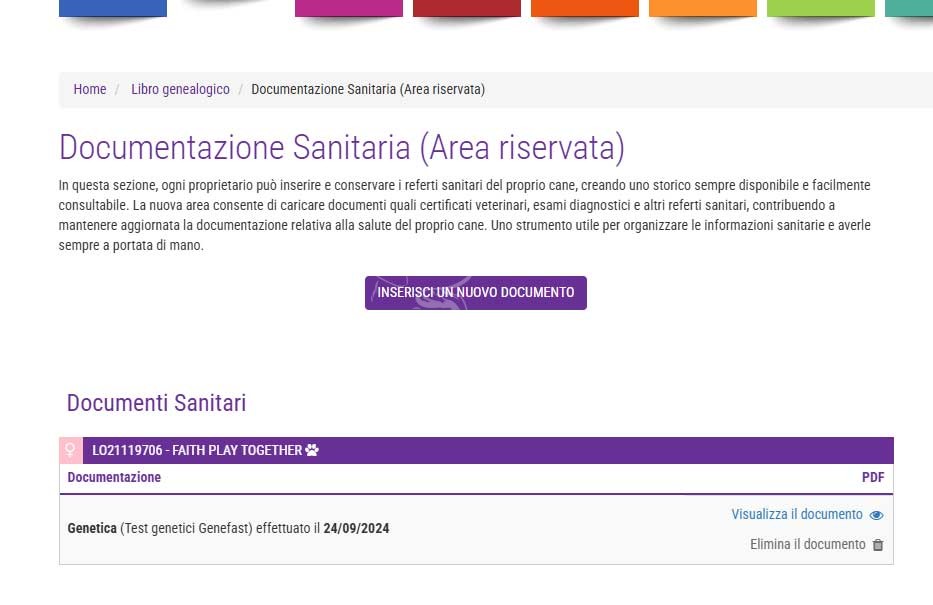The height and width of the screenshot is (605, 933).
Task: Go to Libro genealogico breadcrumb
Action: click(x=180, y=89)
